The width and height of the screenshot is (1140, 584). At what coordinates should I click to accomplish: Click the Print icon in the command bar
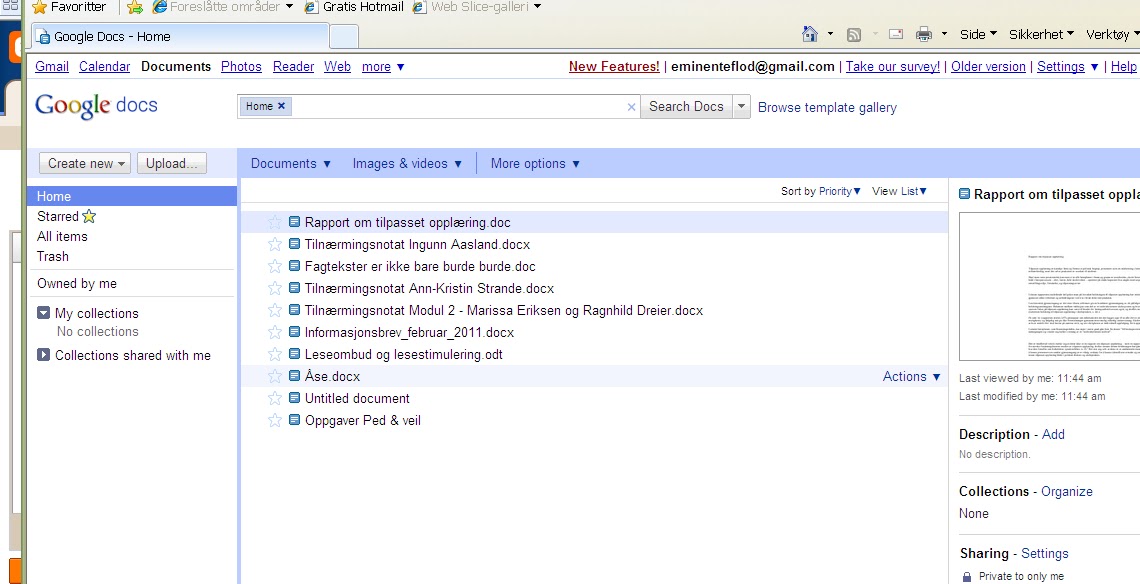[x=924, y=34]
